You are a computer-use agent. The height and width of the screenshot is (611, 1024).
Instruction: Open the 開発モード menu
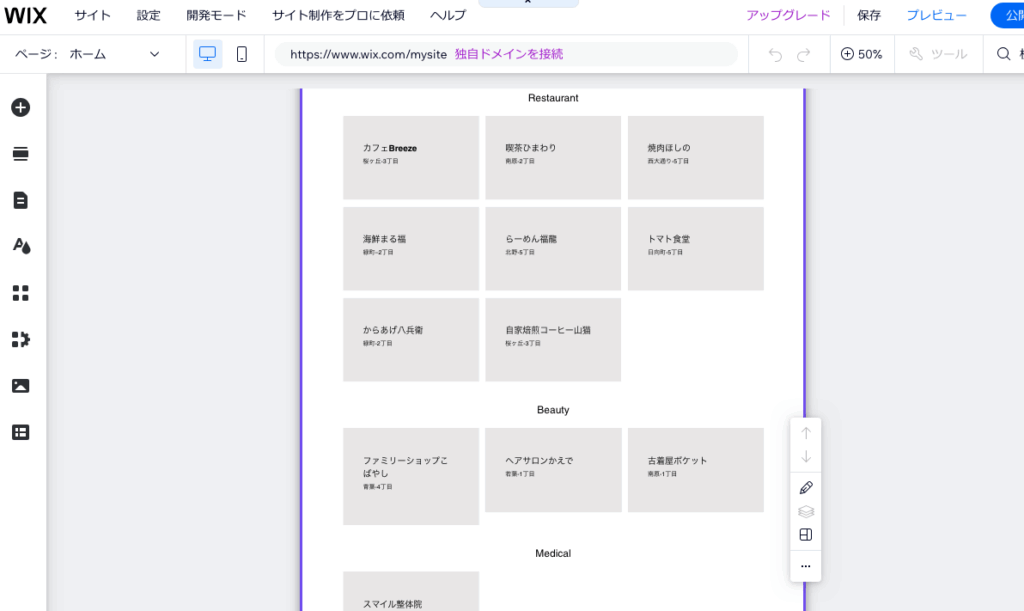click(213, 15)
